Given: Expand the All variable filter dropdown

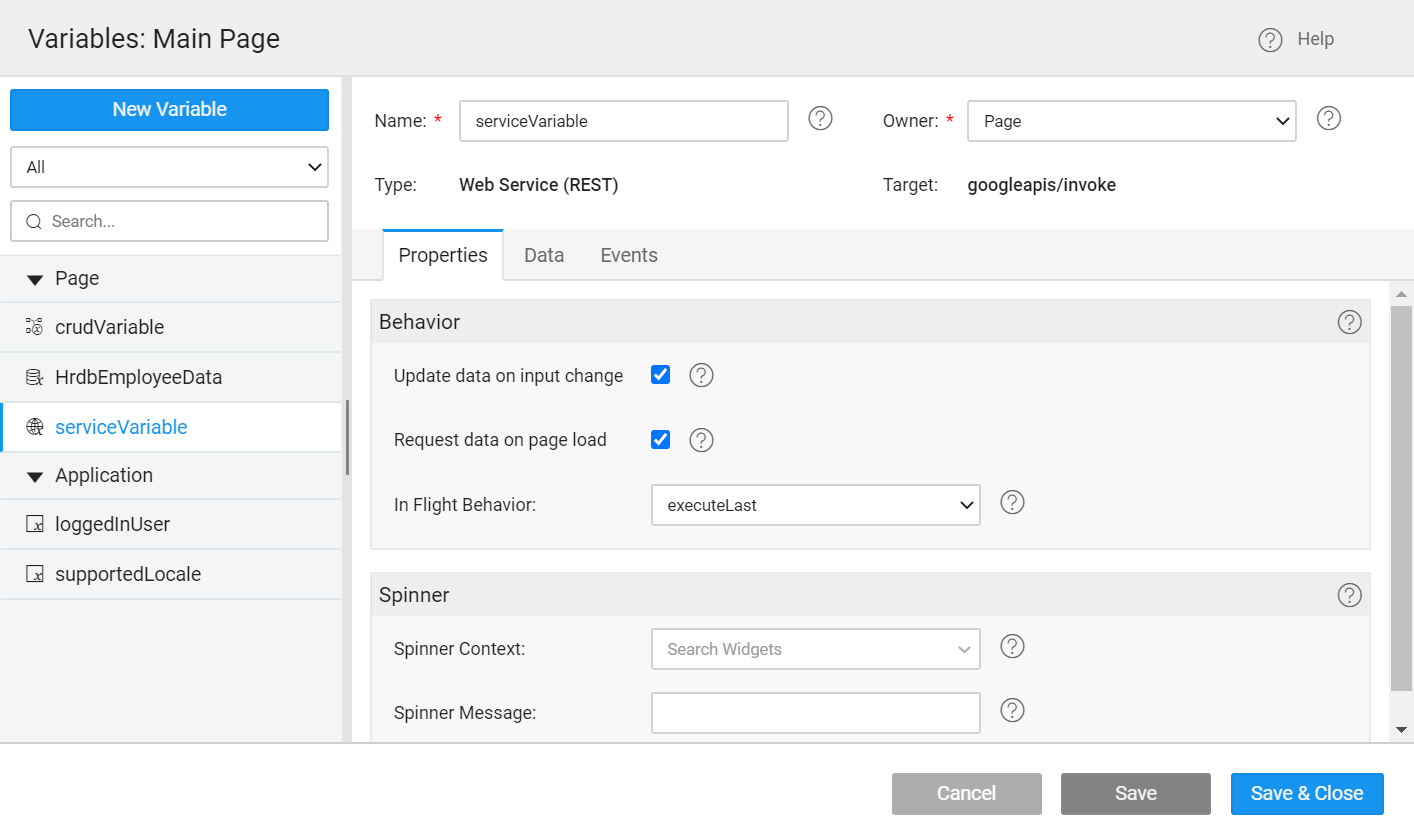Looking at the screenshot, I should [x=169, y=167].
